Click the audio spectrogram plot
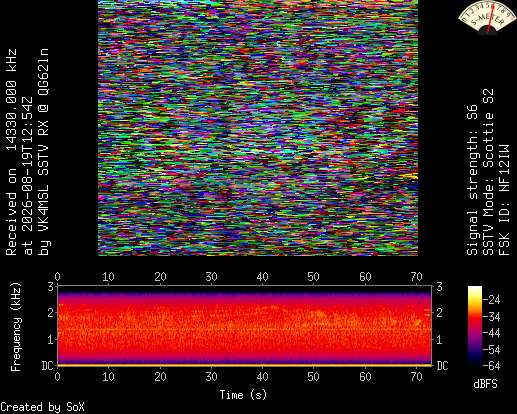 click(245, 325)
